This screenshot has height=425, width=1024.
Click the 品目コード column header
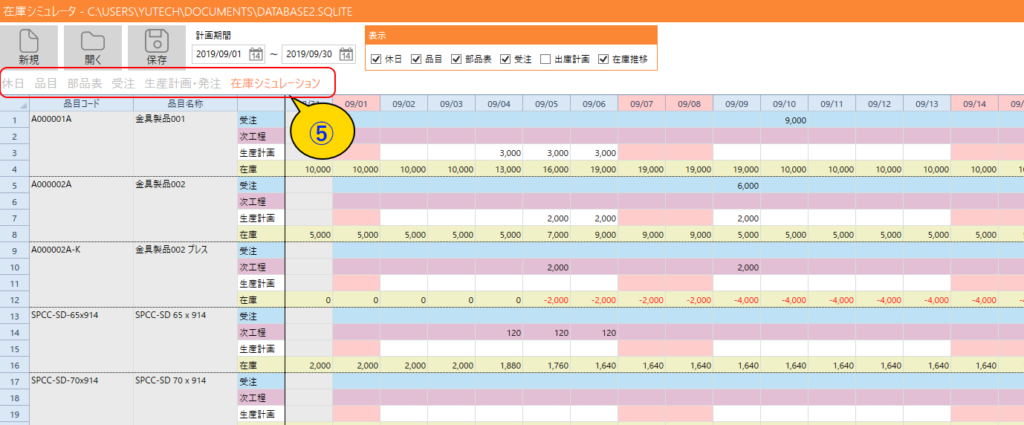[82, 103]
